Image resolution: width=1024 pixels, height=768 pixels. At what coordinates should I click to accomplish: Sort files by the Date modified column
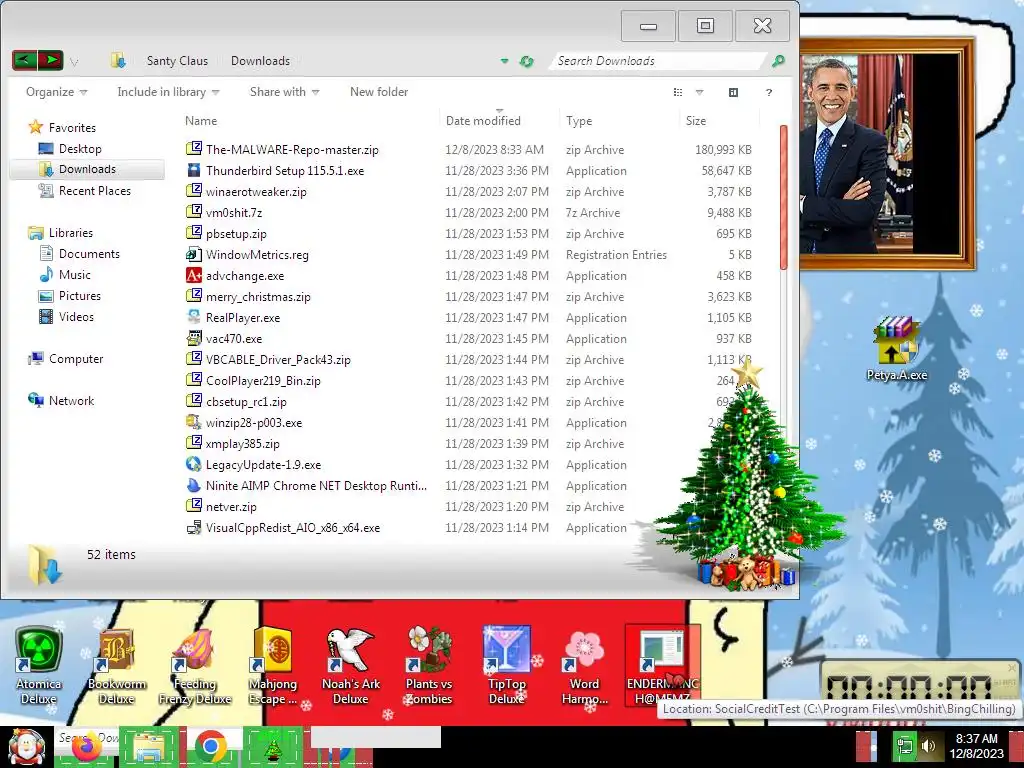tap(483, 121)
